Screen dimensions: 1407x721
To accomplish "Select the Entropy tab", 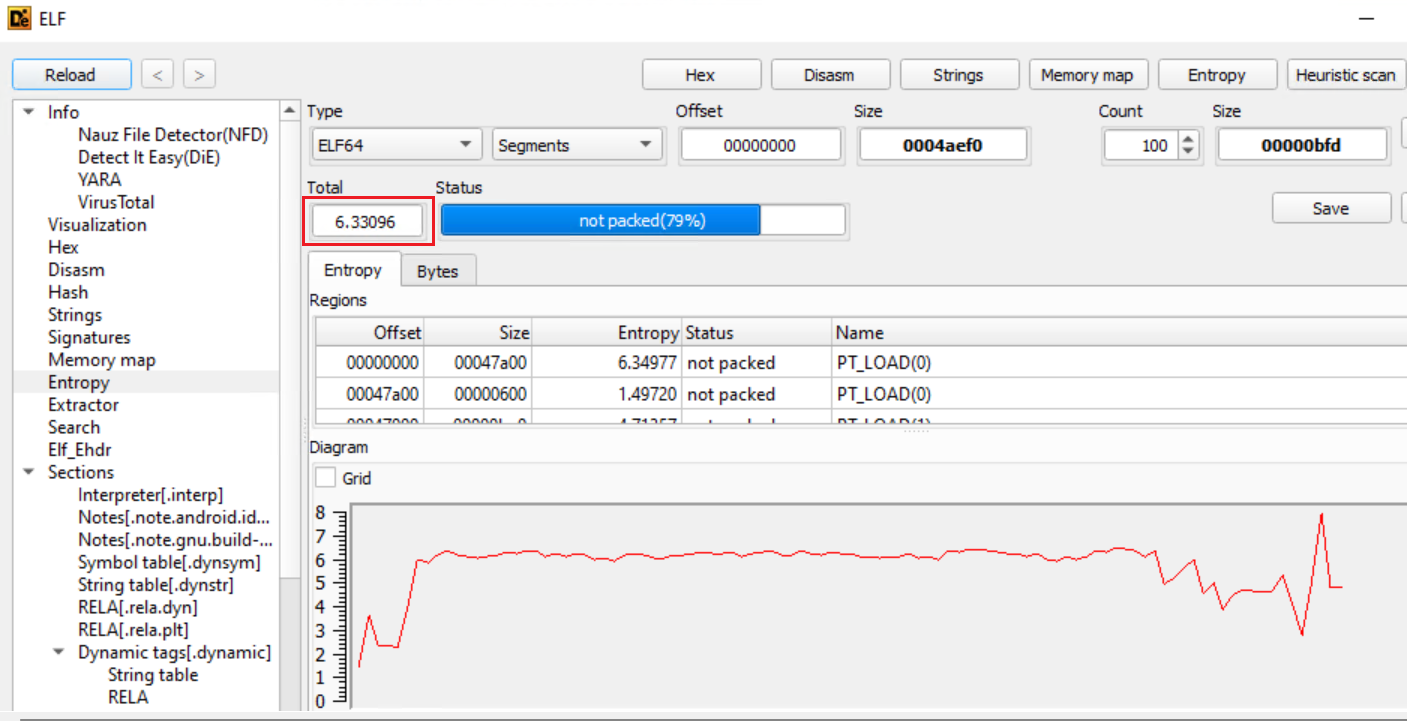I will 353,270.
